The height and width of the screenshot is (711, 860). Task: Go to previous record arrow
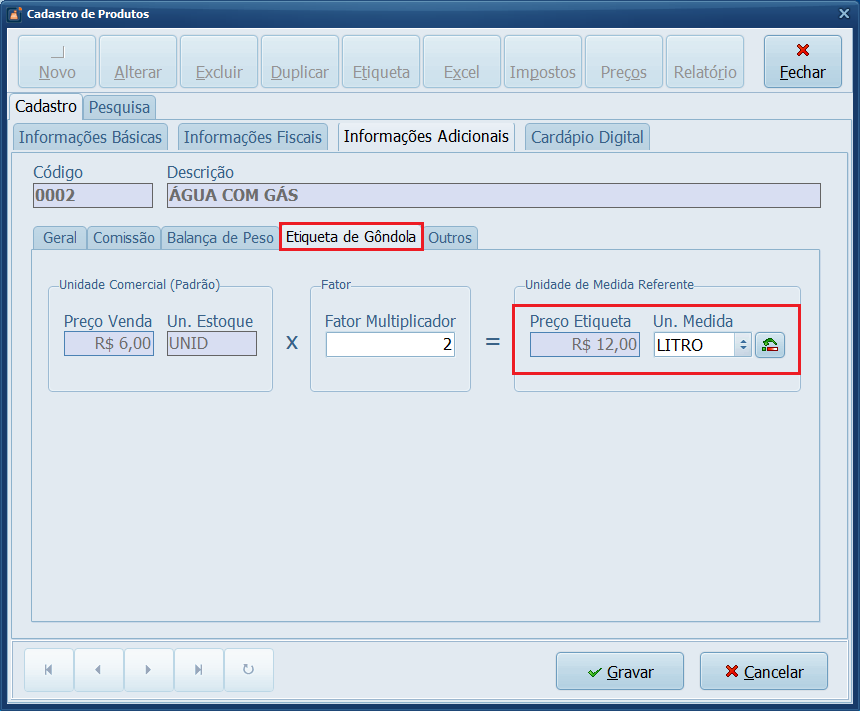(98, 670)
